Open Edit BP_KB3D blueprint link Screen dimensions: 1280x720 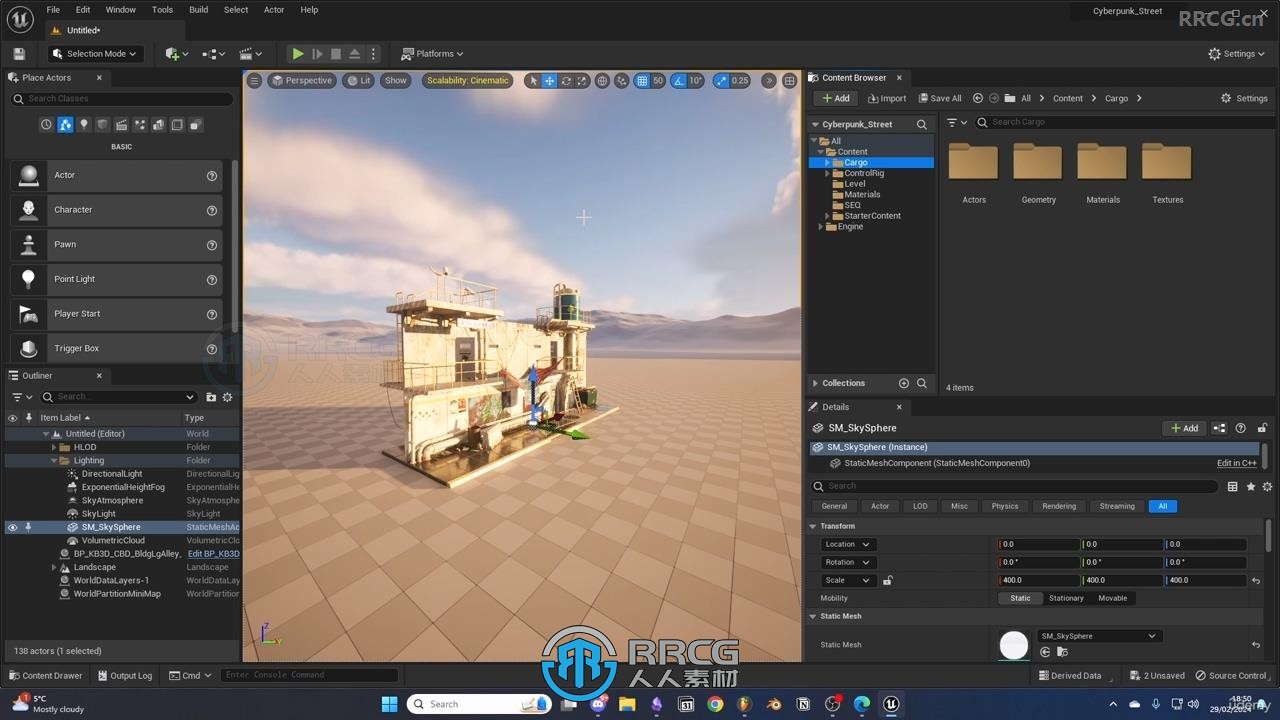[x=214, y=554]
